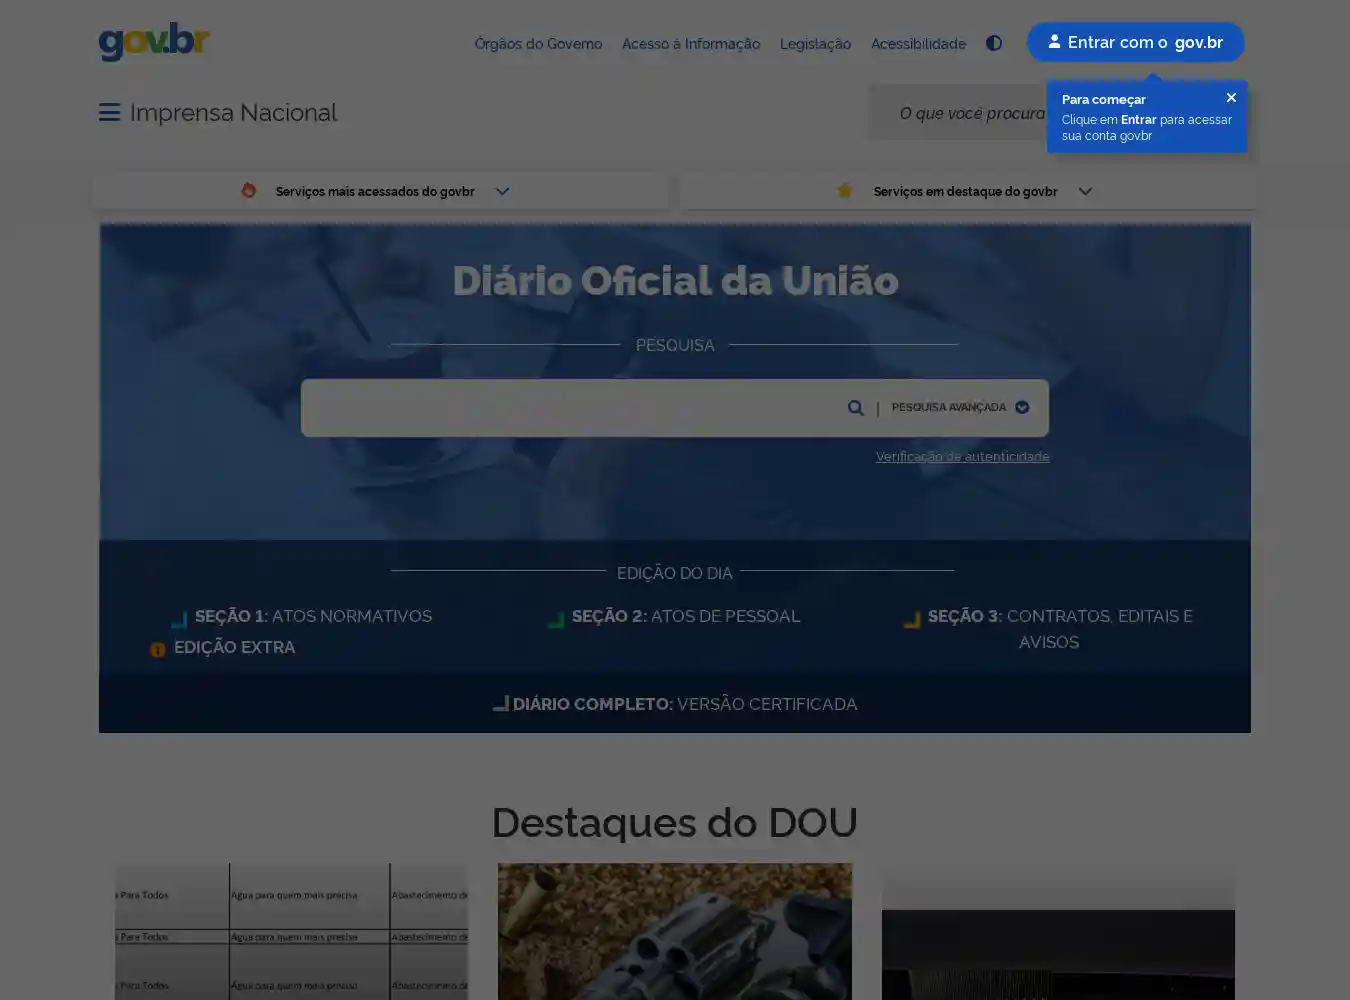Open the dark third highlight thumbnail
The width and height of the screenshot is (1350, 1000).
click(1058, 931)
